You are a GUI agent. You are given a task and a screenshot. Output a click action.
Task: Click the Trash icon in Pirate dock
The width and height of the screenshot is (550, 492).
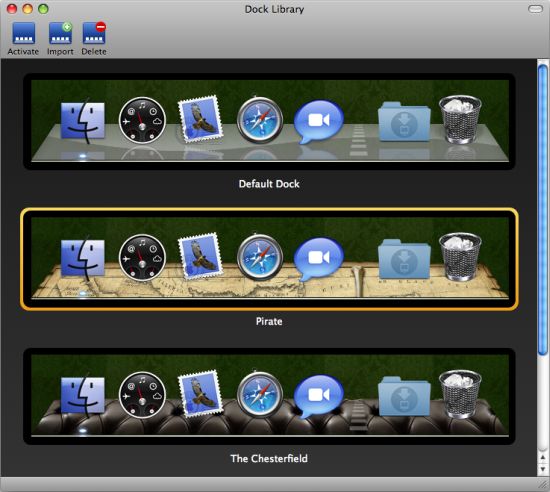click(x=460, y=256)
